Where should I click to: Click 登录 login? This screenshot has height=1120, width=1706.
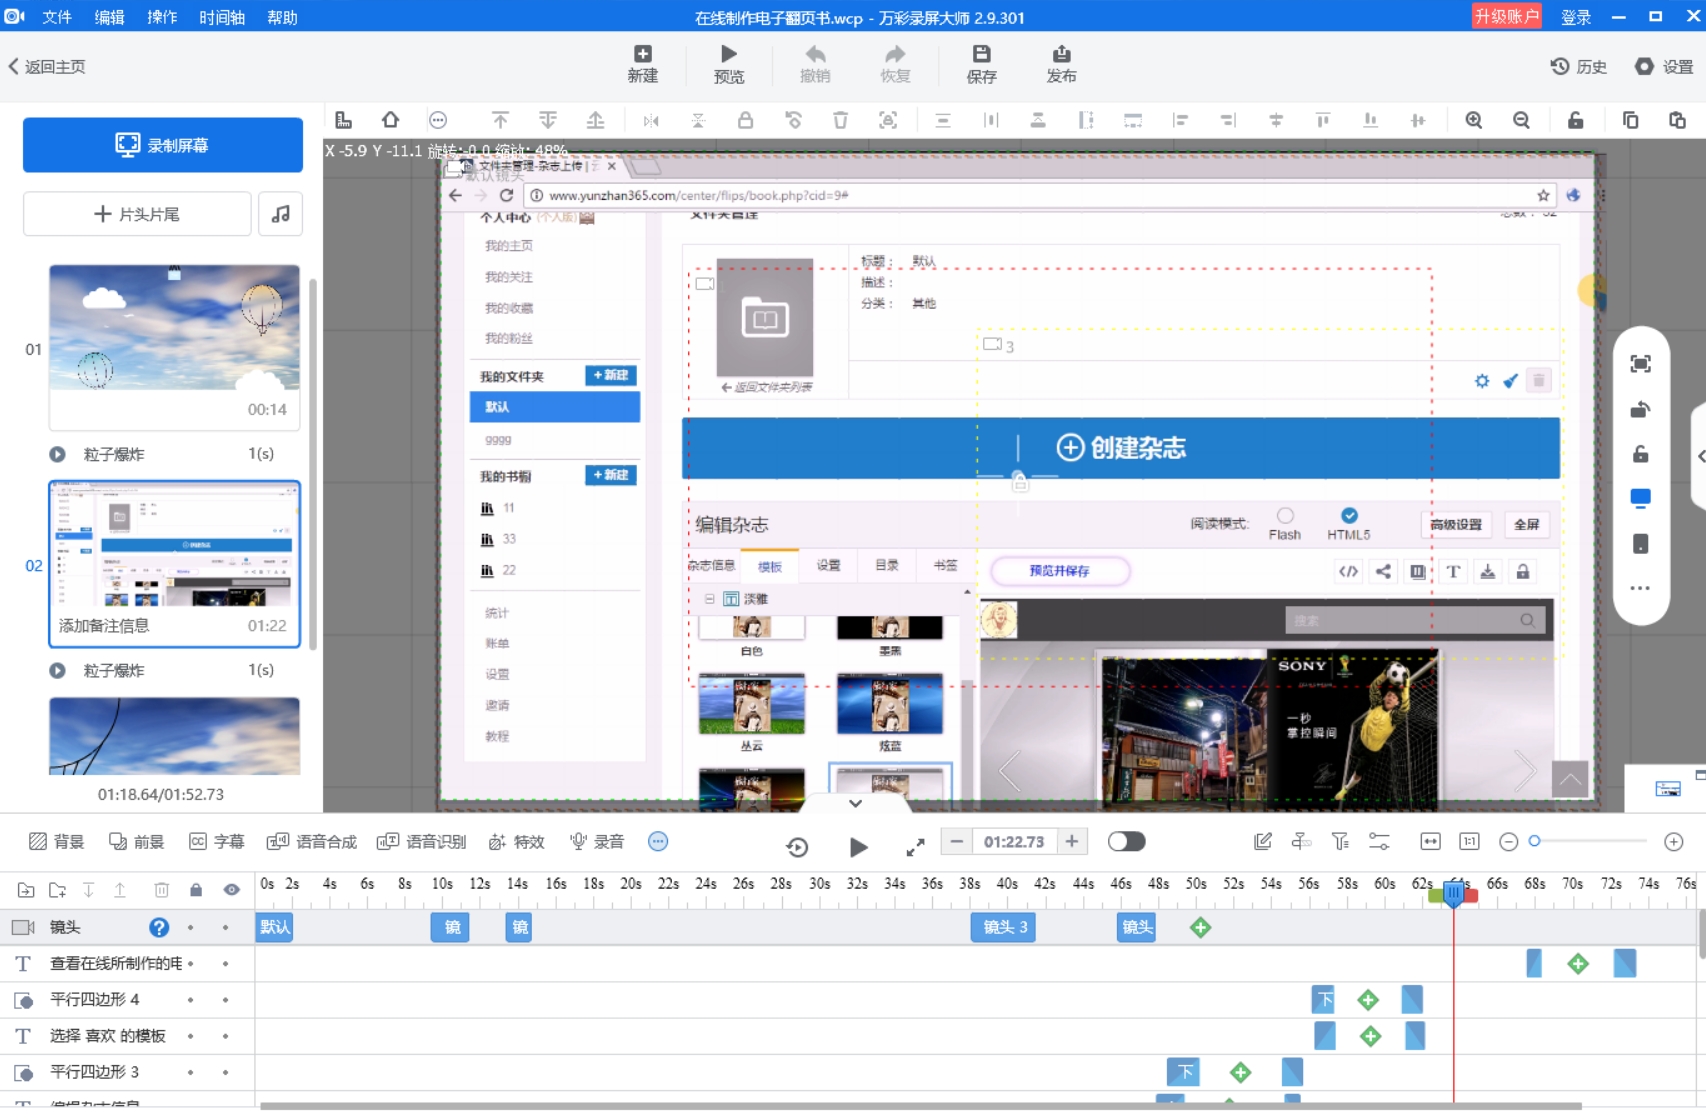[x=1576, y=17]
